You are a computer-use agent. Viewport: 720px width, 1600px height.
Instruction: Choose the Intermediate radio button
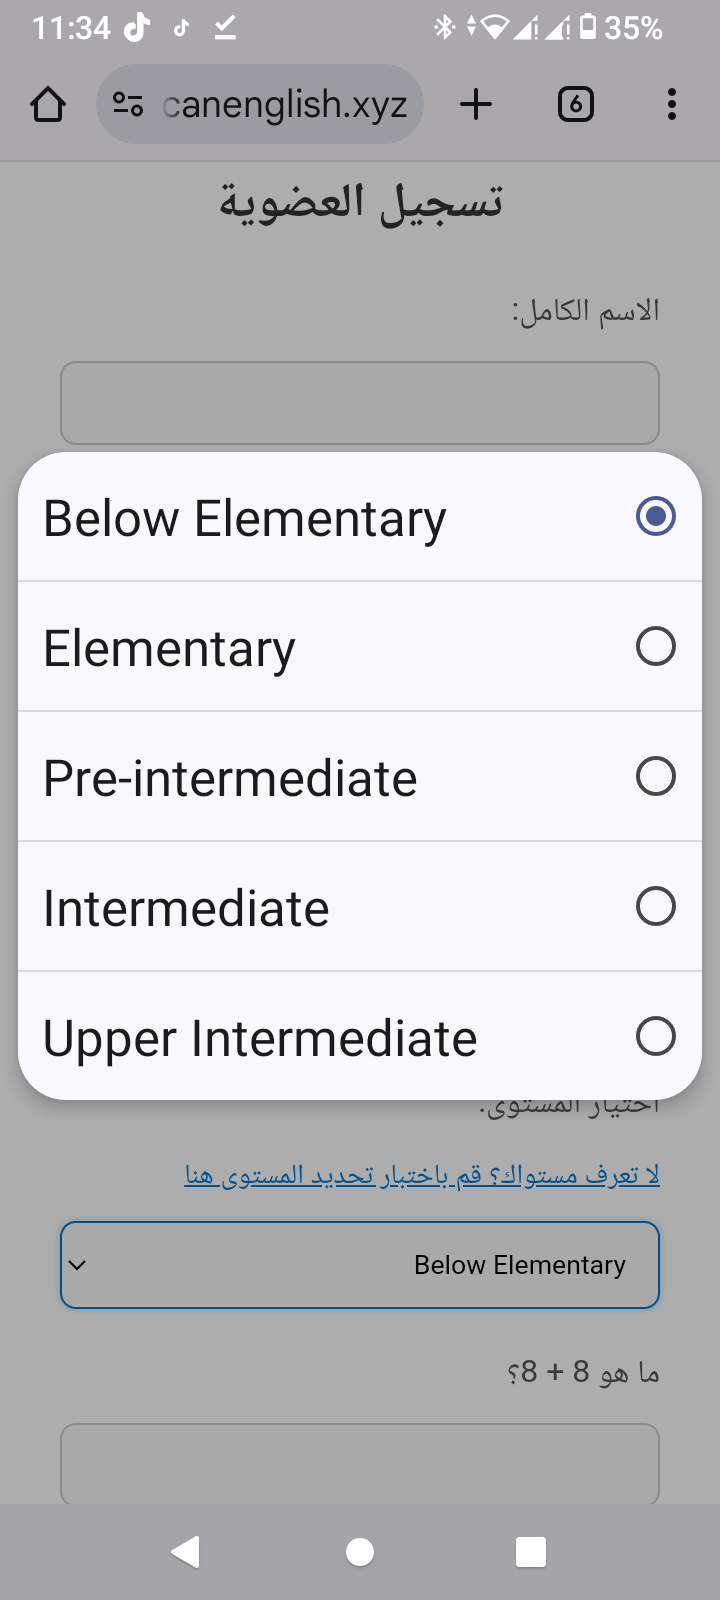click(x=655, y=907)
